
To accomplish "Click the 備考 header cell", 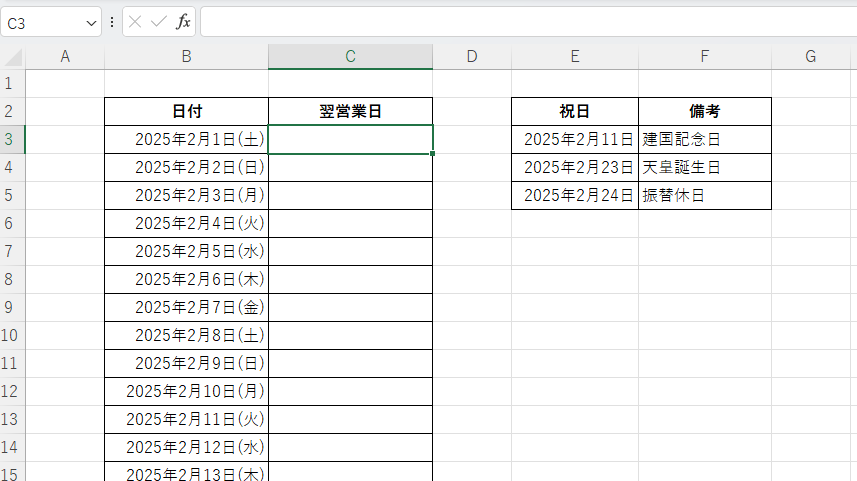I will coord(705,112).
